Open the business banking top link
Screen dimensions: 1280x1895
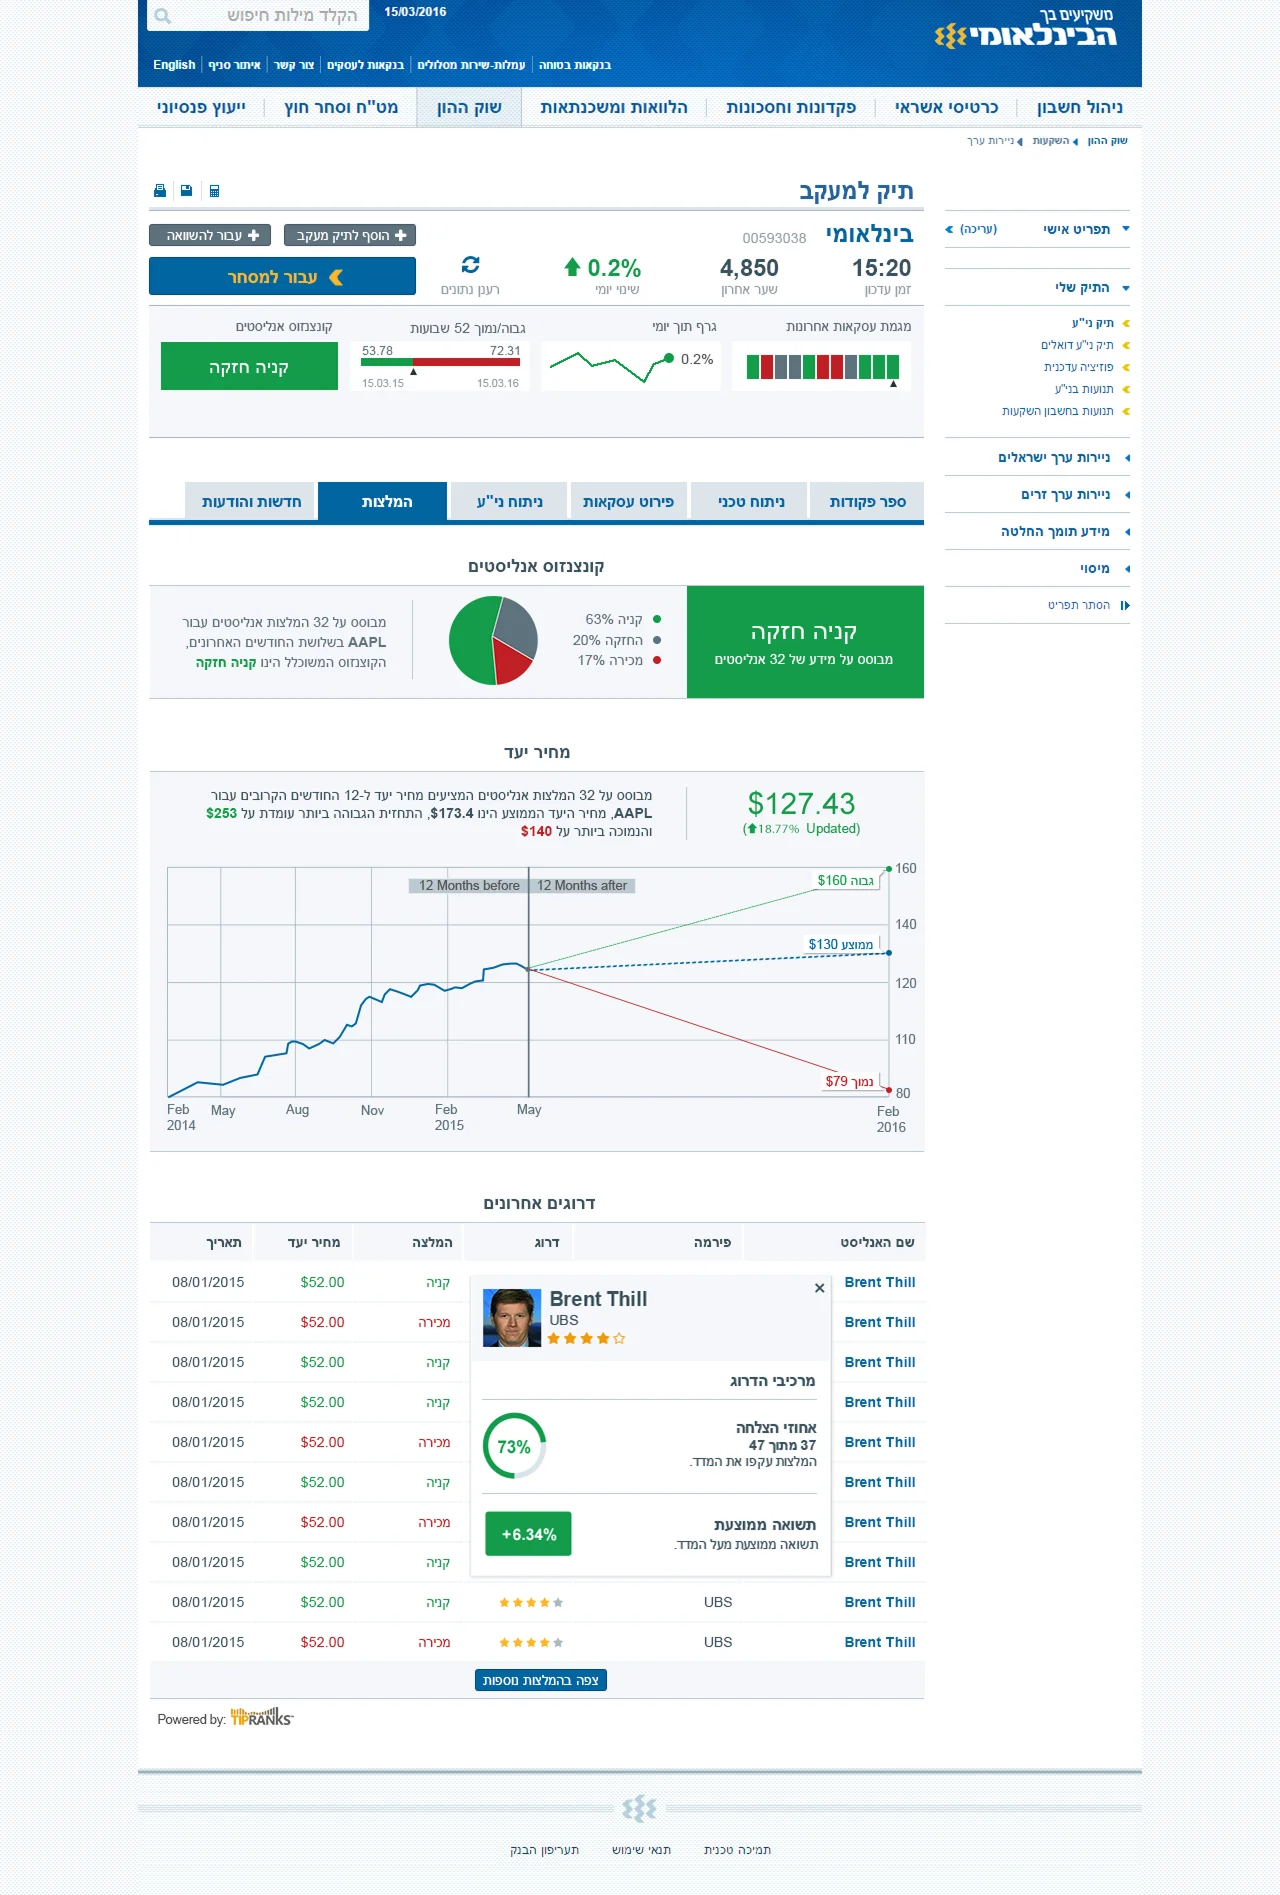[x=365, y=65]
